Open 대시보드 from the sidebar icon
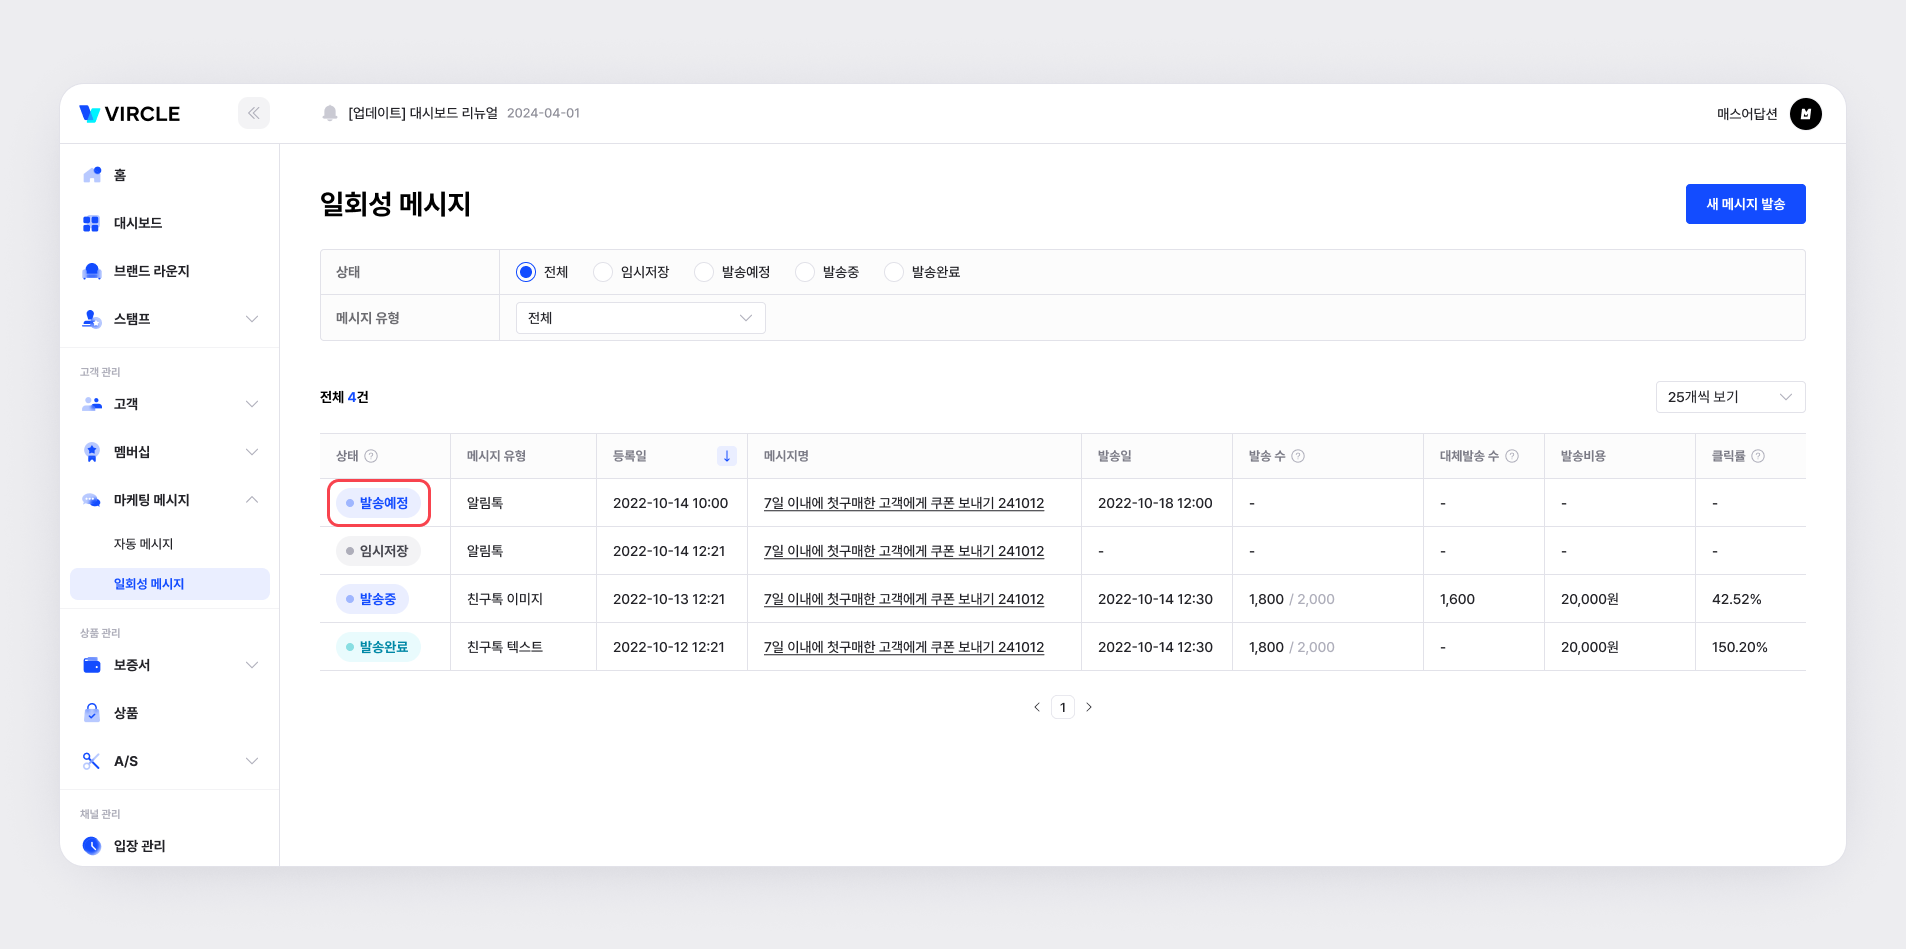The image size is (1906, 949). [92, 223]
